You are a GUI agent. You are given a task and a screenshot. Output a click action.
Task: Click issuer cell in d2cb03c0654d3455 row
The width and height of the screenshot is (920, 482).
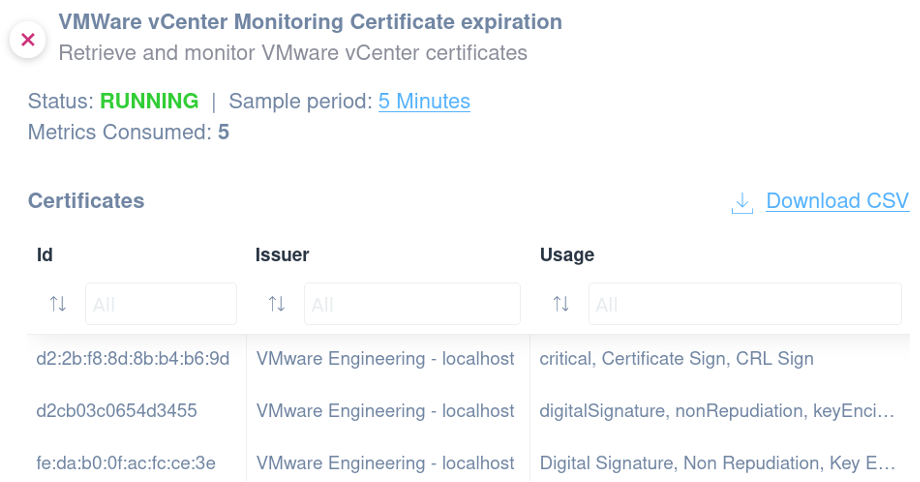(385, 410)
